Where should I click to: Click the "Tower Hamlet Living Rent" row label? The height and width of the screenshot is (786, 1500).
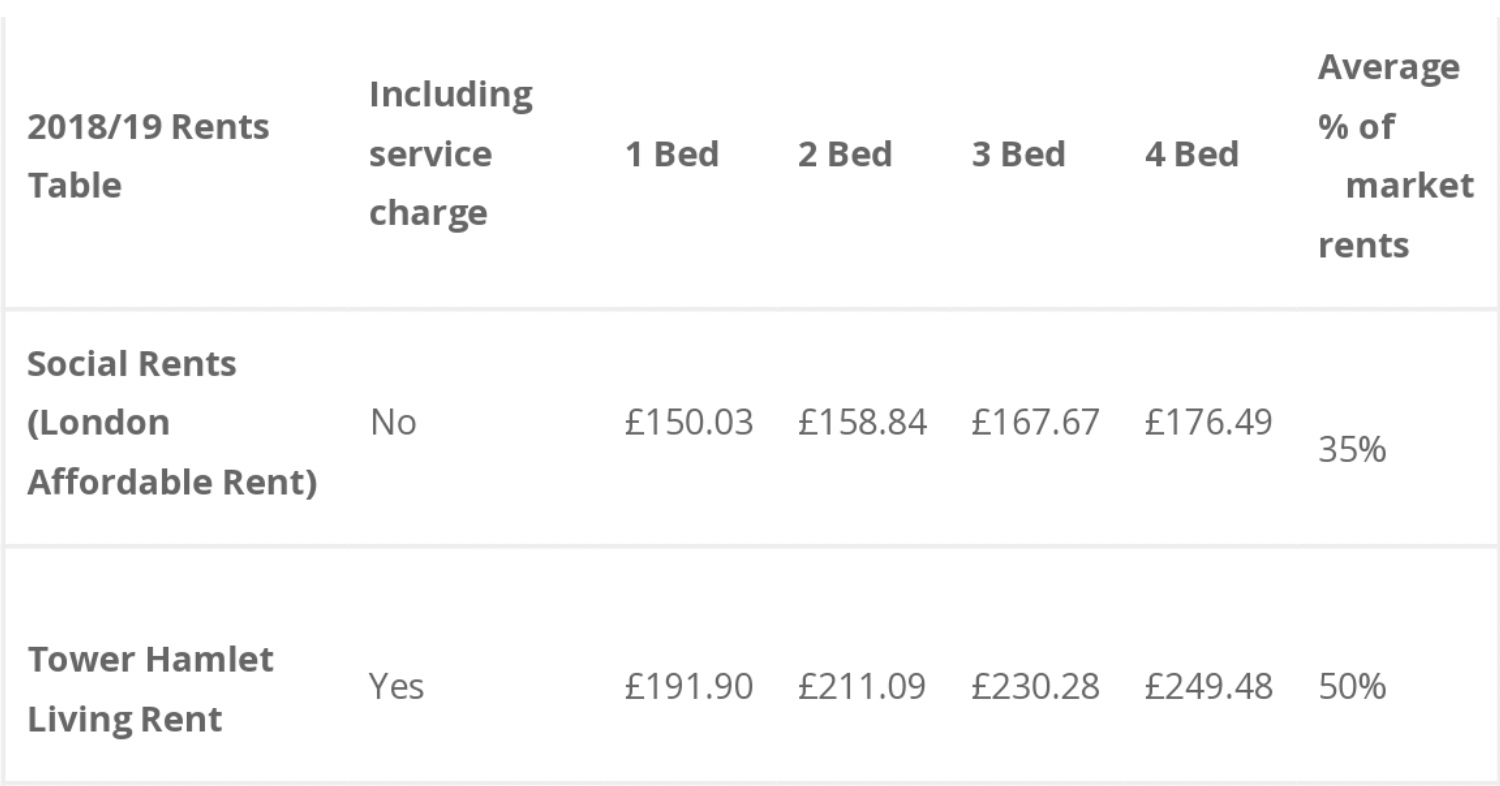click(150, 689)
